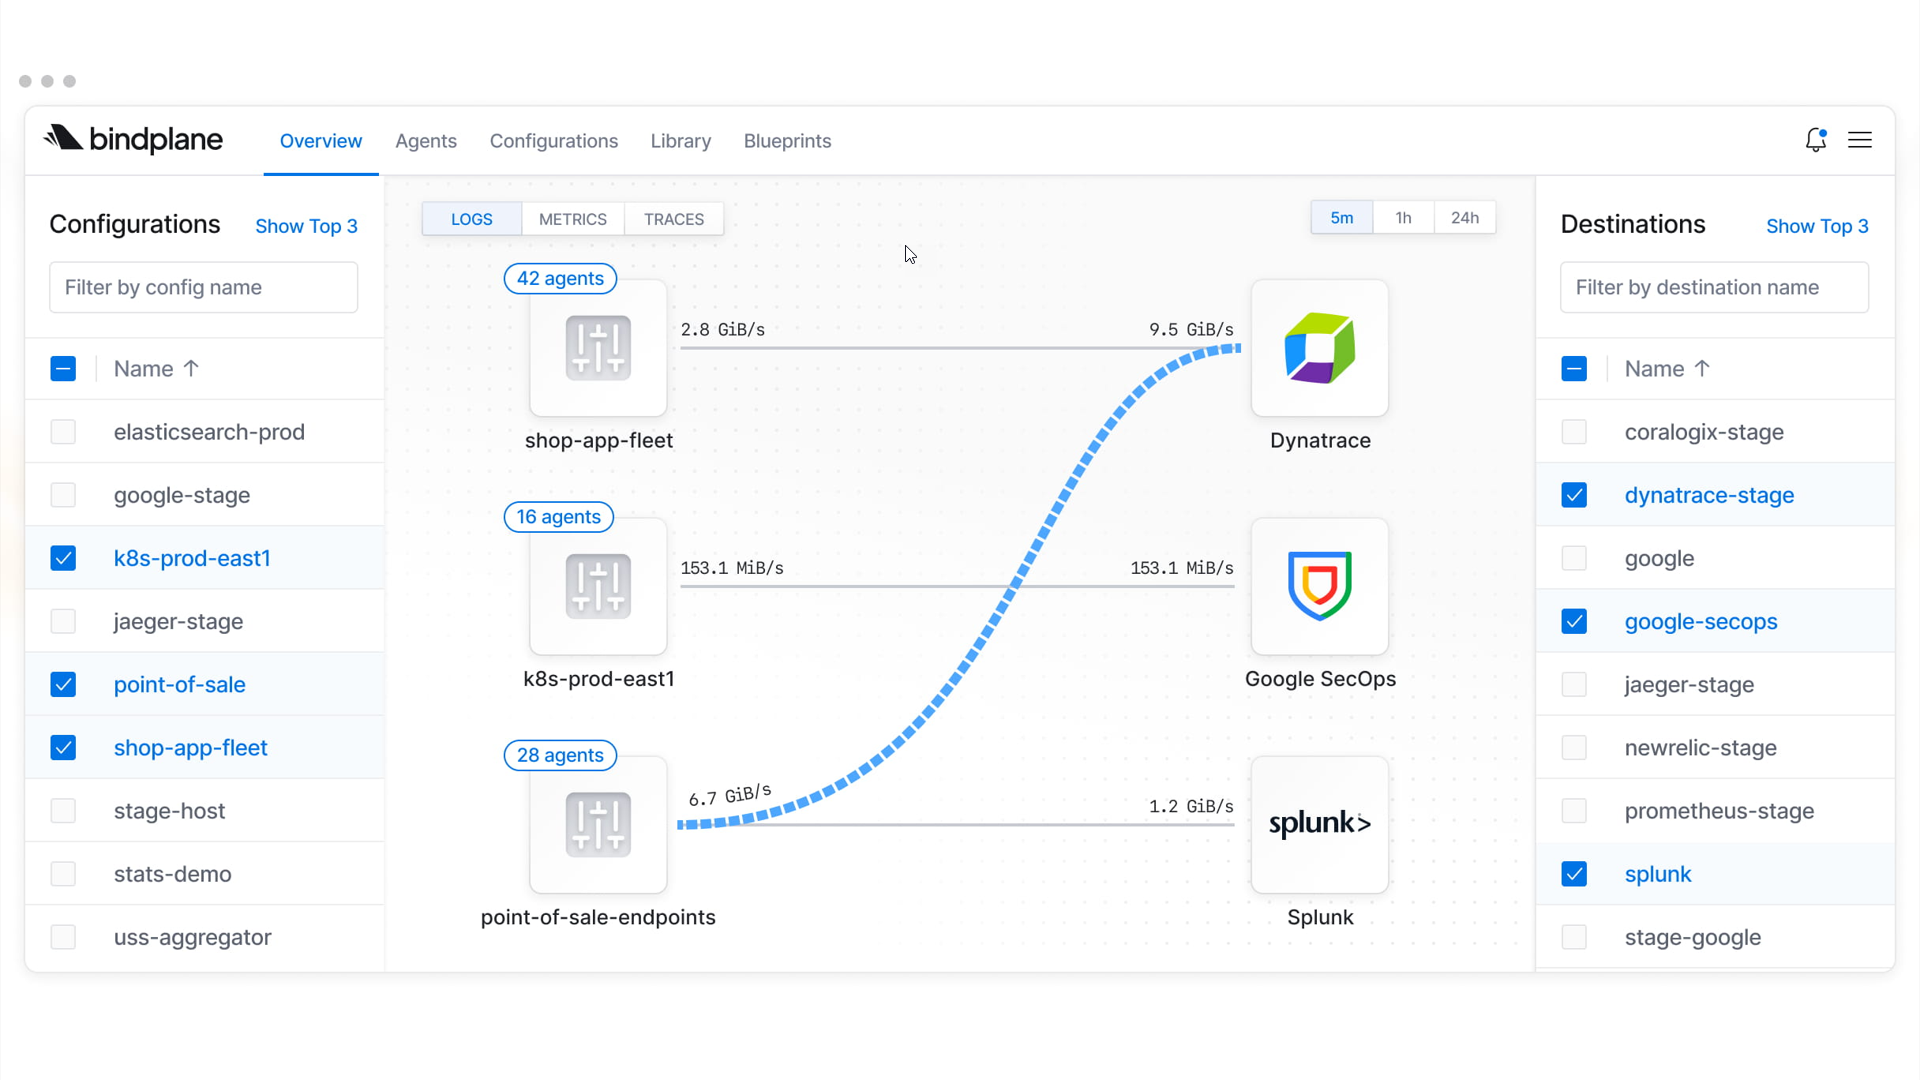1920x1080 pixels.
Task: Click the 9.5 GiB/s Dynatrace throughput label
Action: pyautogui.click(x=1191, y=329)
